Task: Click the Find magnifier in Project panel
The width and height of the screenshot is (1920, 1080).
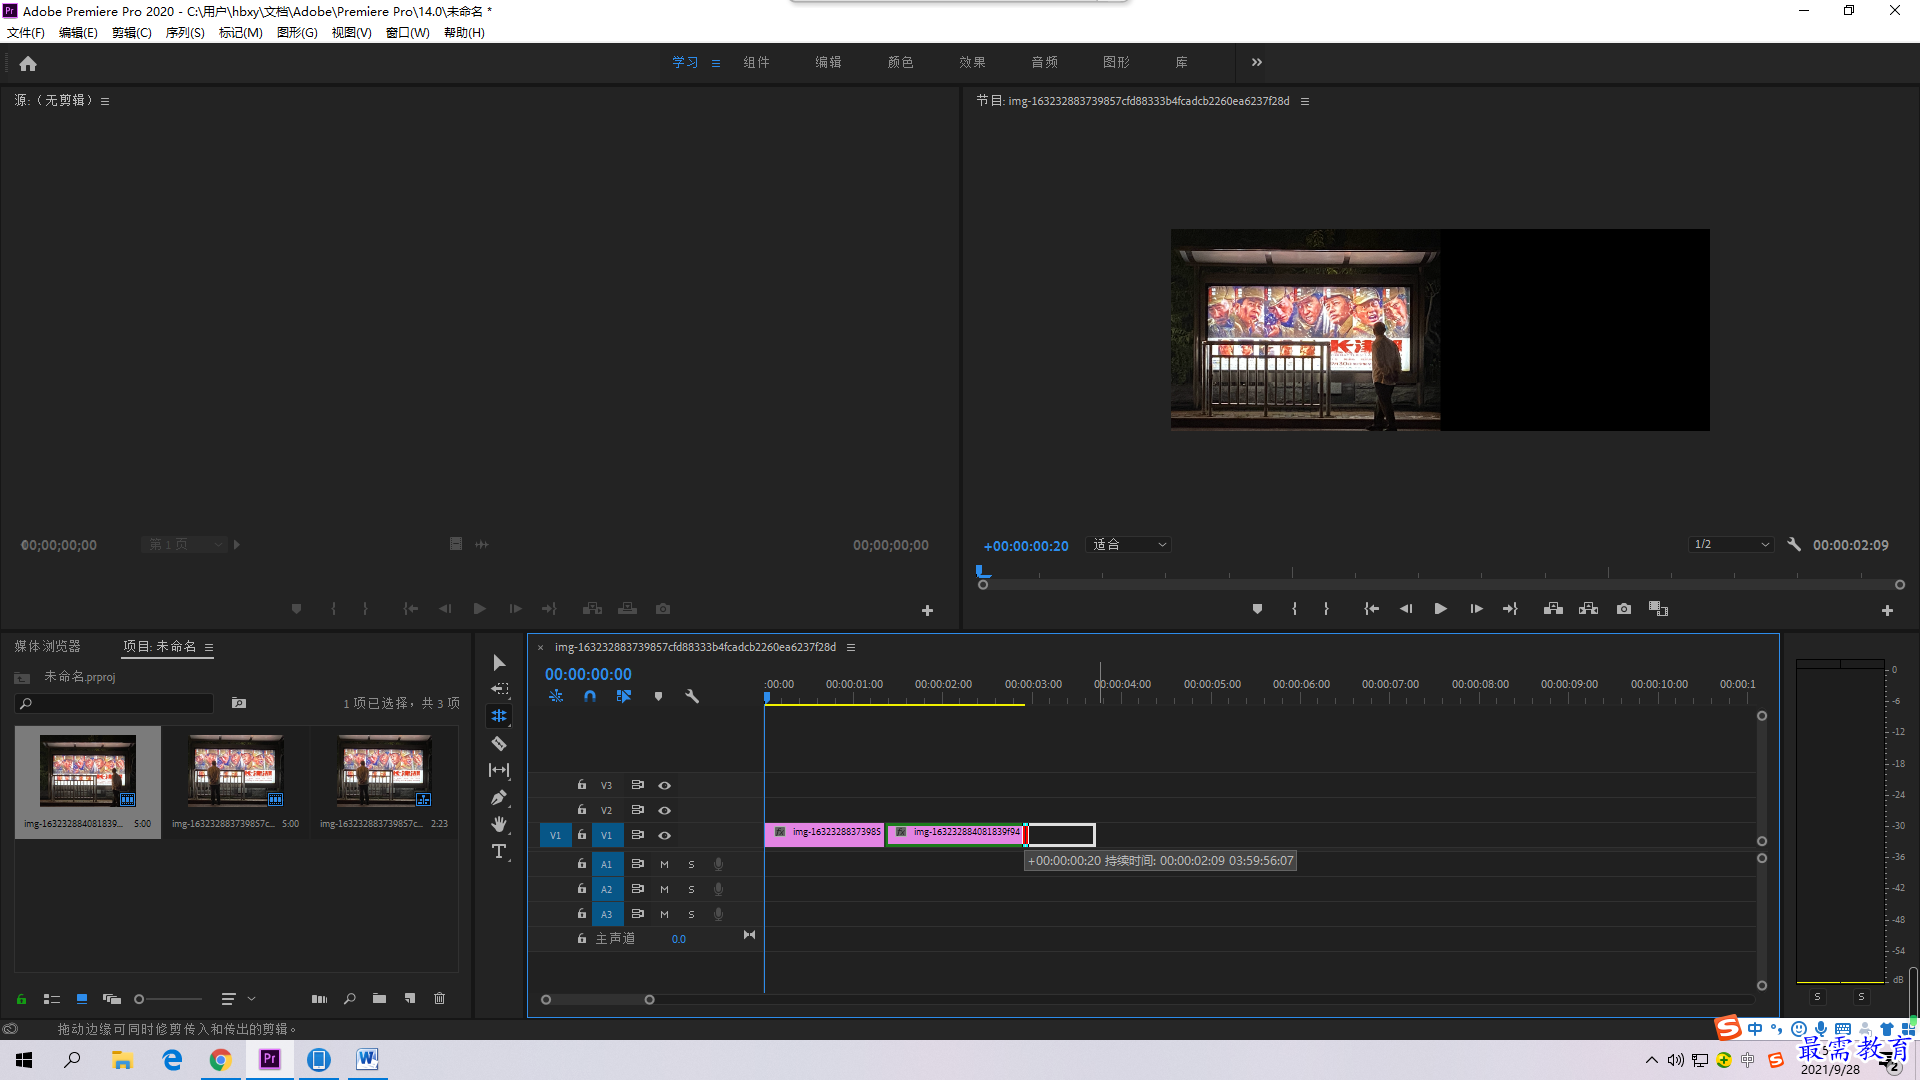Action: point(349,998)
